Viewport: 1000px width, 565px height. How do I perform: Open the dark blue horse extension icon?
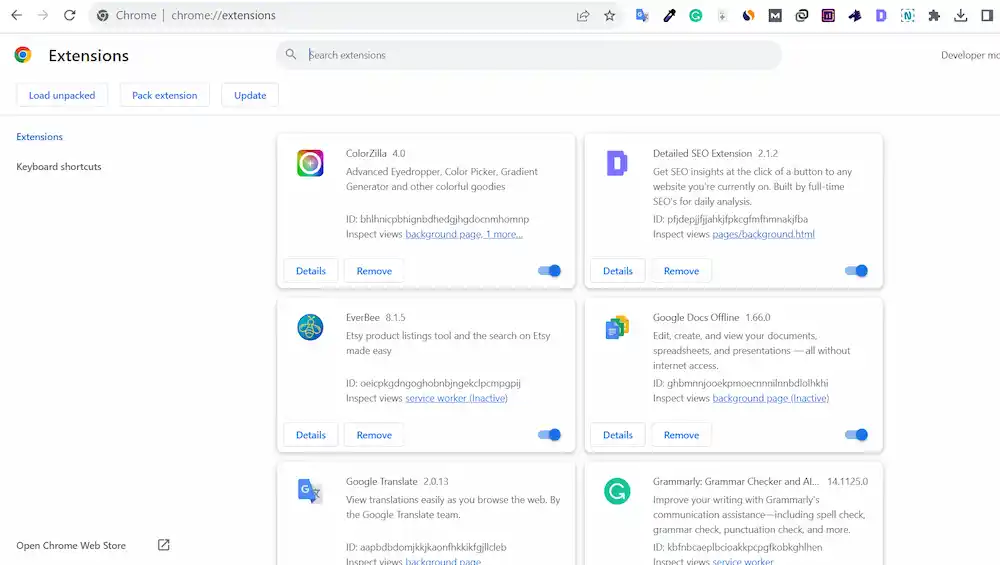[855, 16]
